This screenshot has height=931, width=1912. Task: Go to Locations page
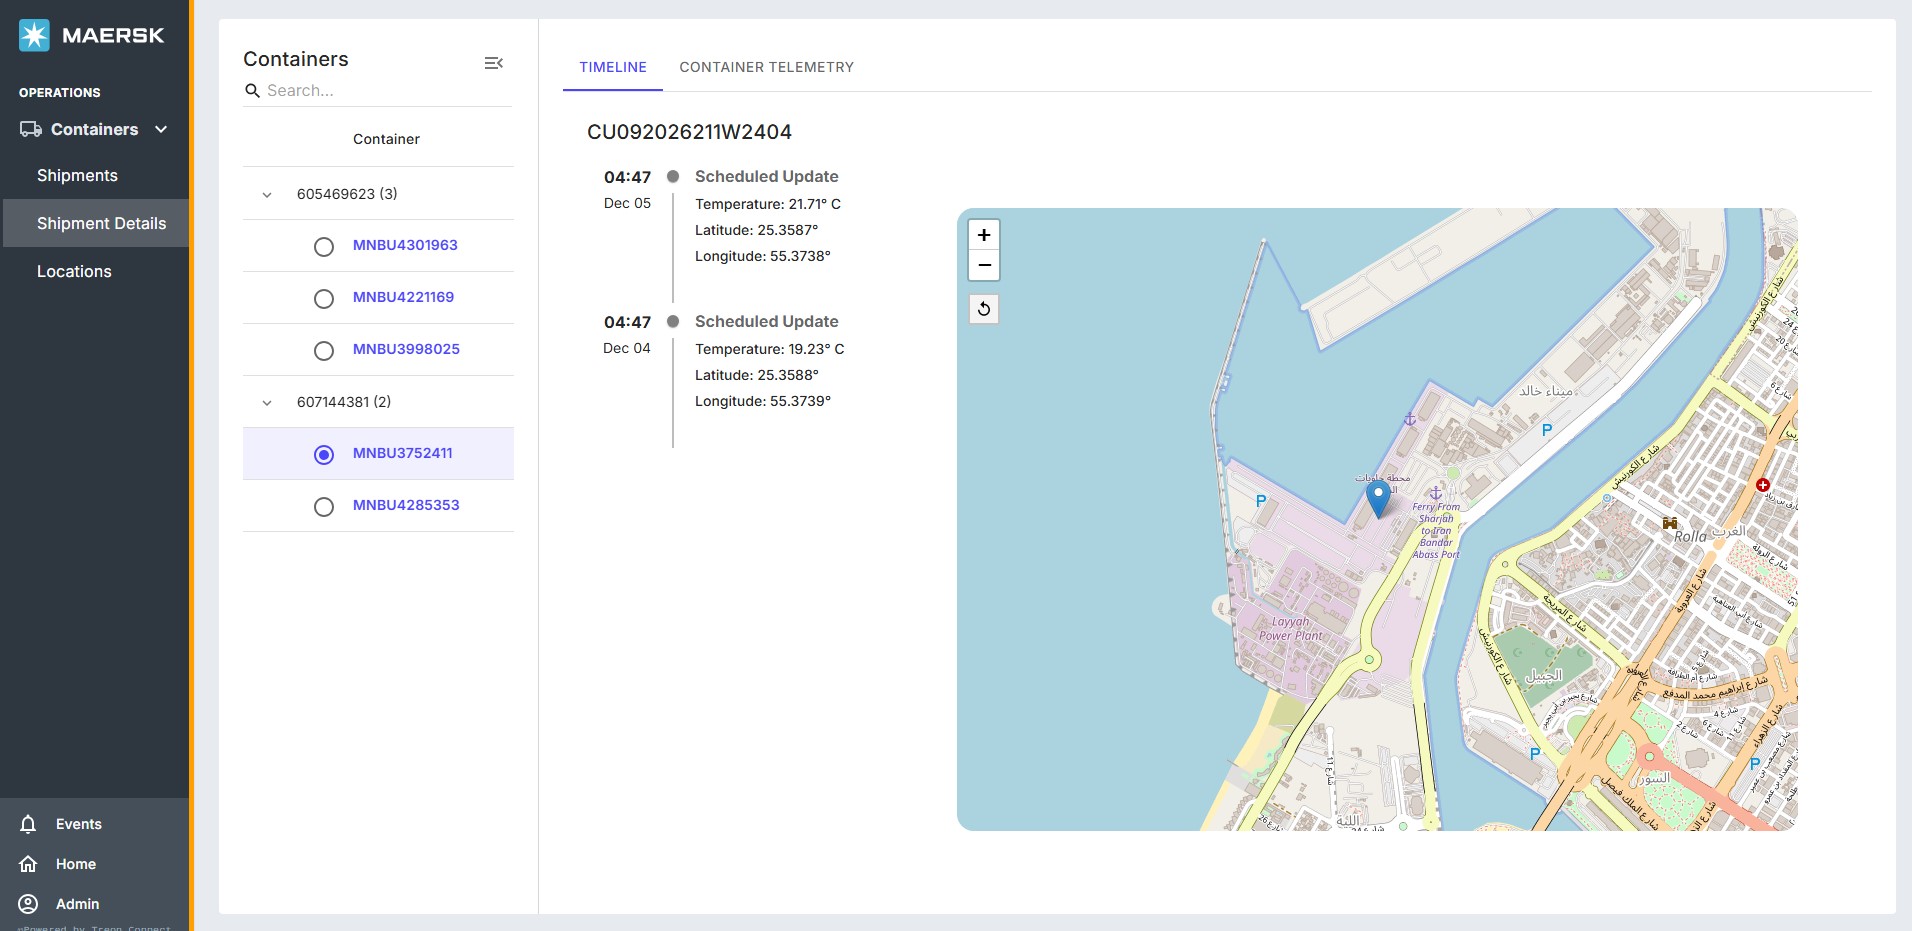pos(74,271)
